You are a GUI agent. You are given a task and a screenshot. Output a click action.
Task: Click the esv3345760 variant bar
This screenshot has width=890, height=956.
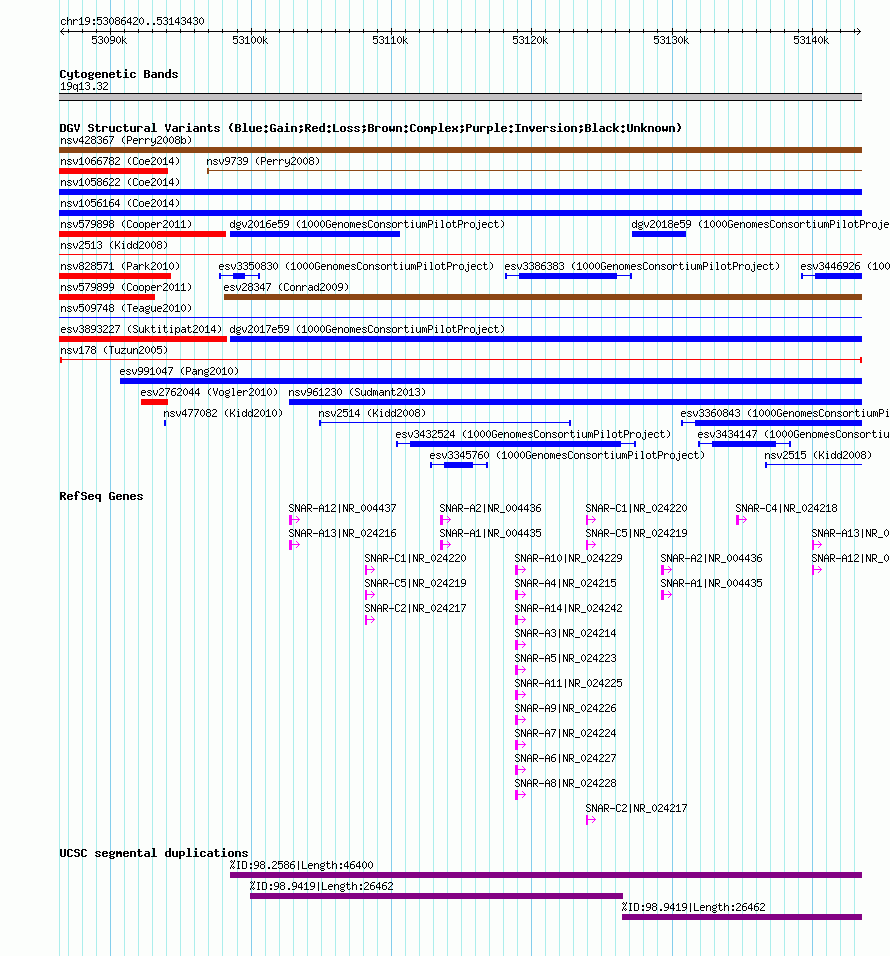tap(459, 465)
